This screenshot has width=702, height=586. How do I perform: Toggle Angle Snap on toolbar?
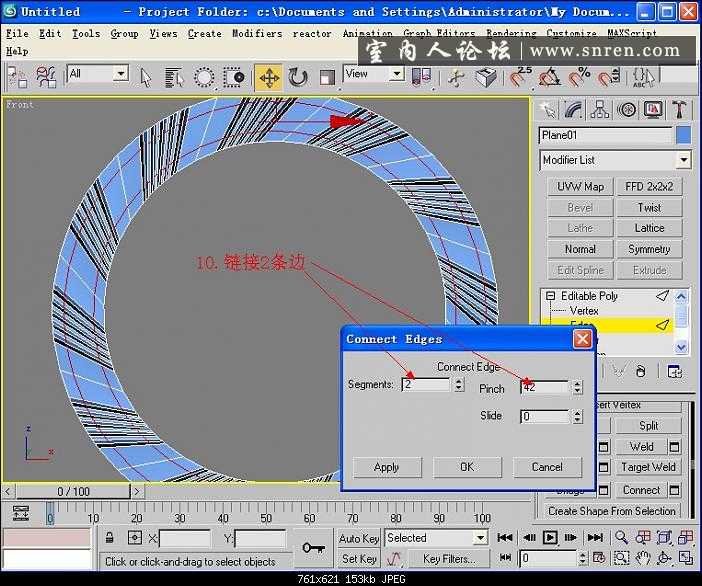pyautogui.click(x=549, y=77)
